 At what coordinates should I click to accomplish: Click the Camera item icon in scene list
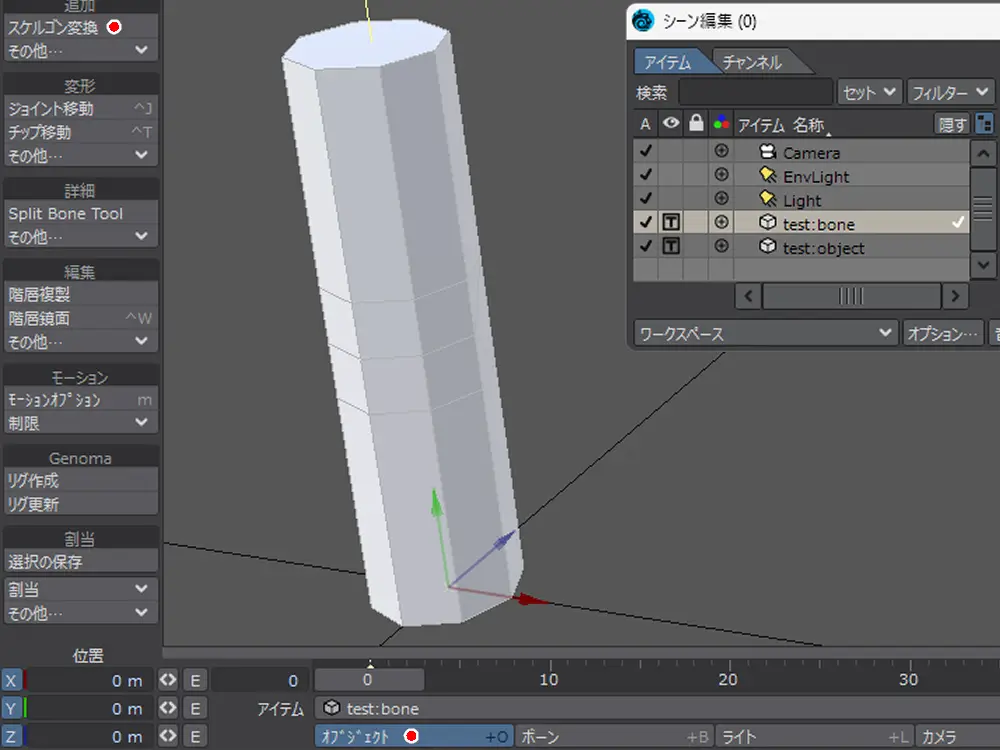pos(768,152)
